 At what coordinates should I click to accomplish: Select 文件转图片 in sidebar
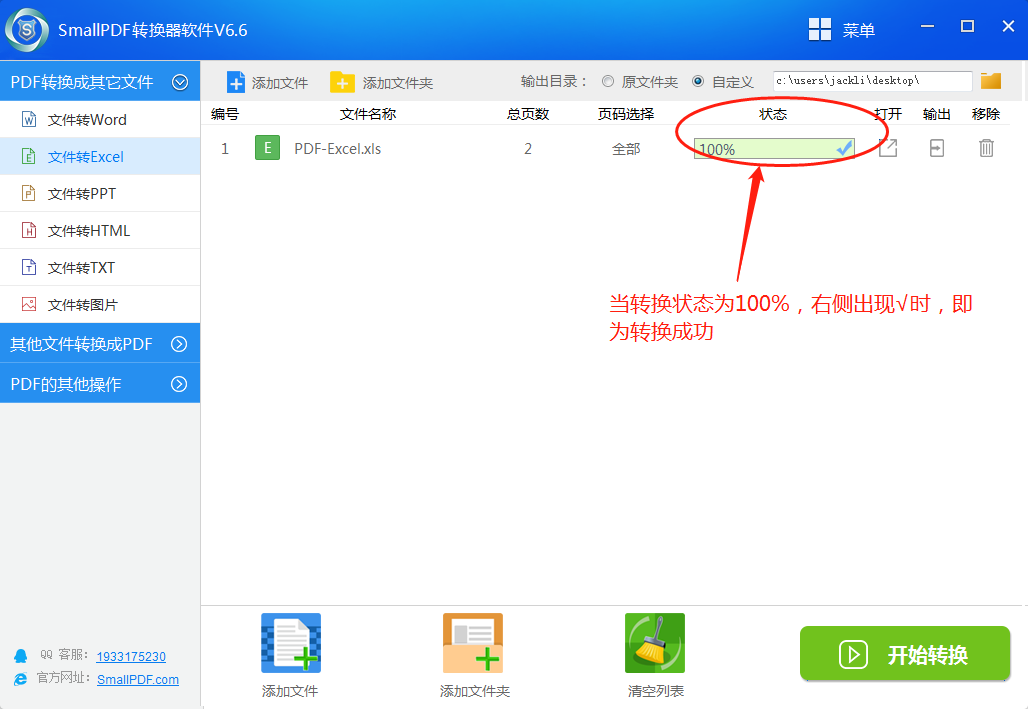[100, 304]
